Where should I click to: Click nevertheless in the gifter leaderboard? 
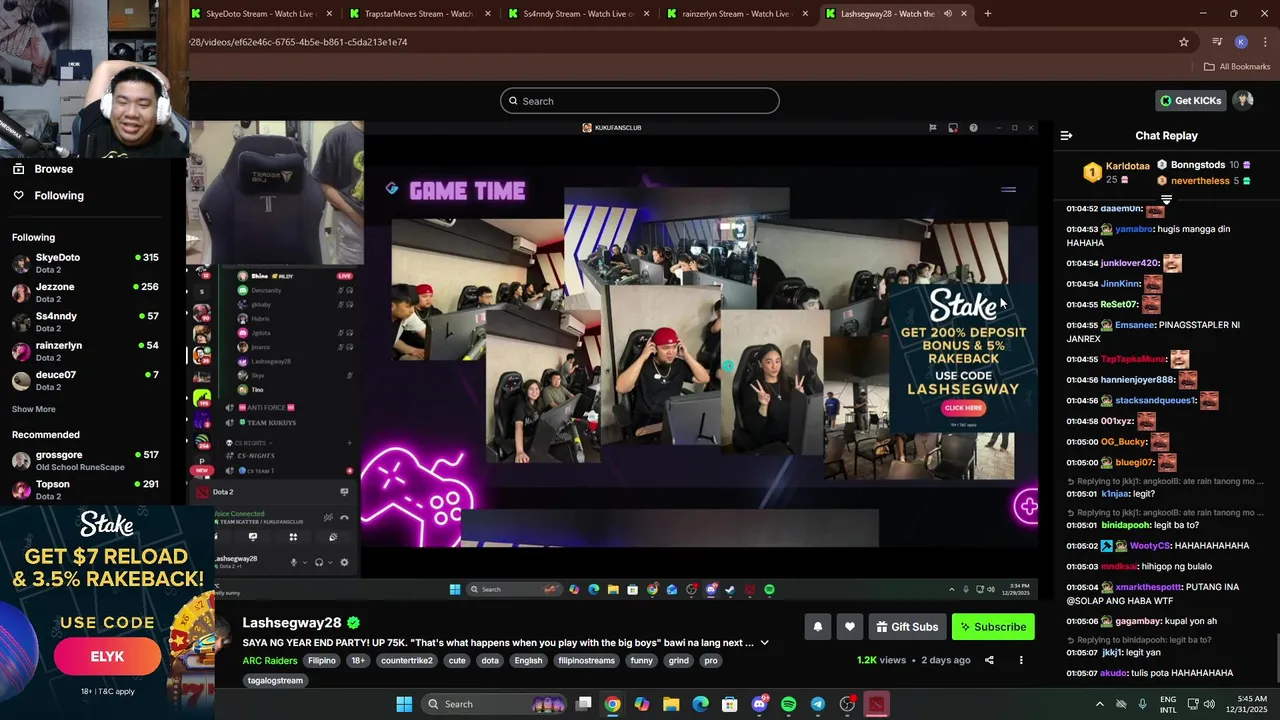point(1200,181)
